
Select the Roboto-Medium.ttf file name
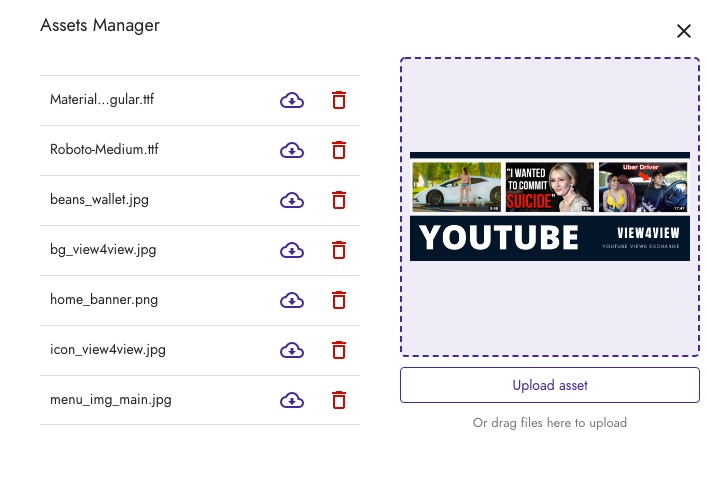coord(104,149)
